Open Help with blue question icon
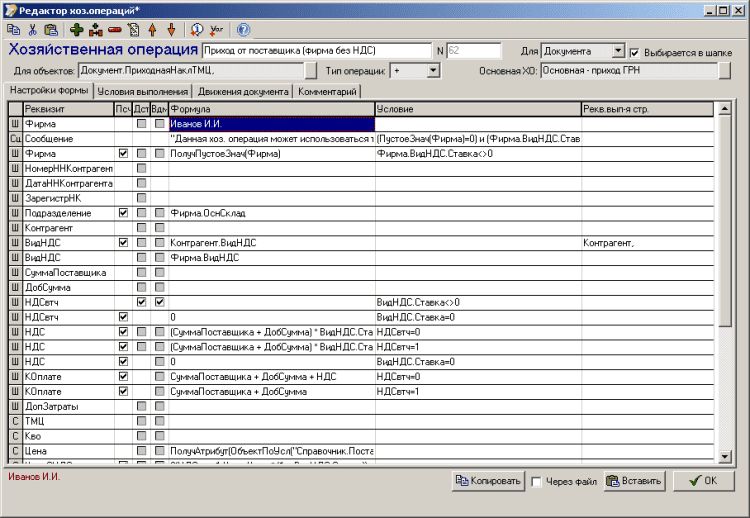The width and height of the screenshot is (750, 518). click(243, 30)
